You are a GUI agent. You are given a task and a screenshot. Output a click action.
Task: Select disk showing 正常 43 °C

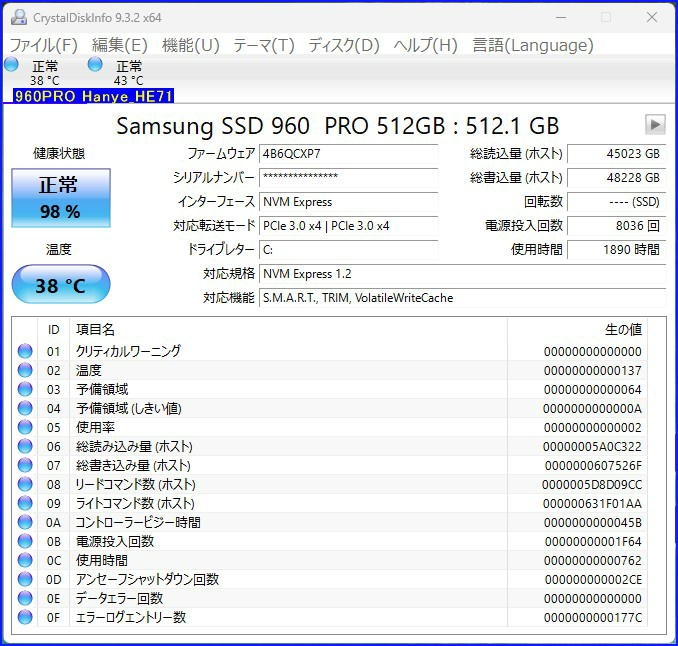coord(128,73)
